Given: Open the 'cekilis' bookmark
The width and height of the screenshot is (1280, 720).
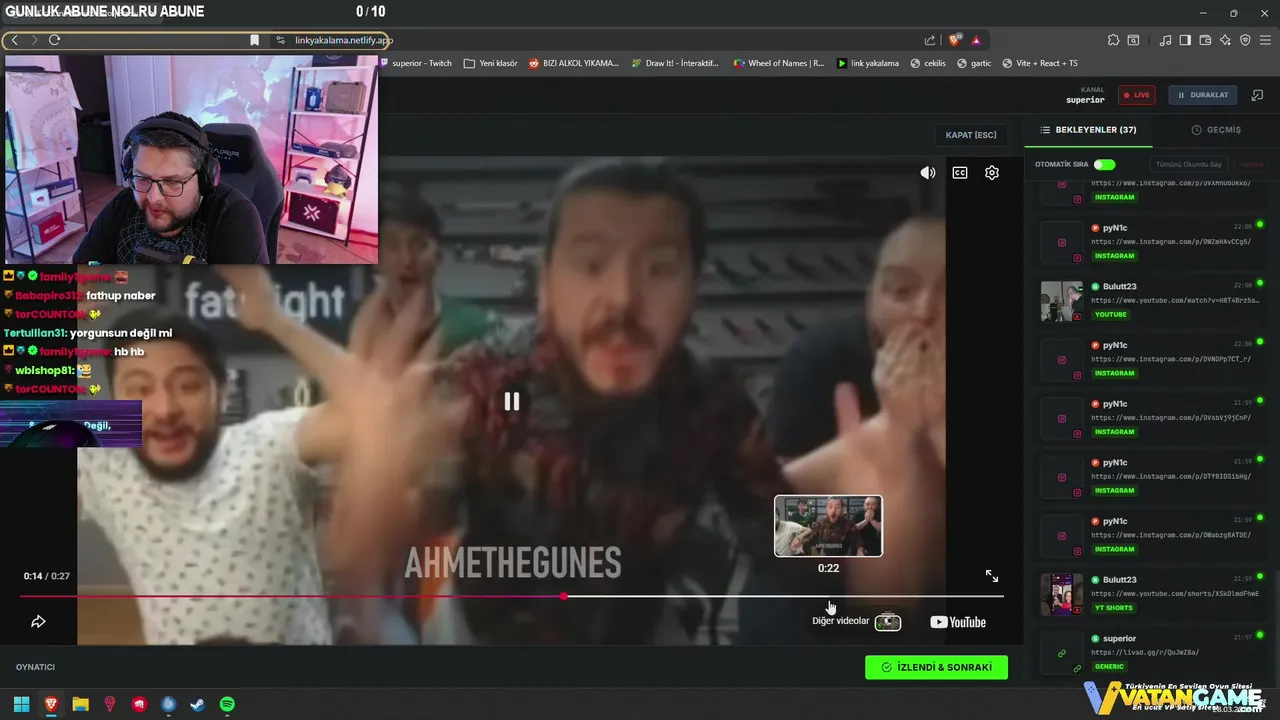Looking at the screenshot, I should 927,63.
